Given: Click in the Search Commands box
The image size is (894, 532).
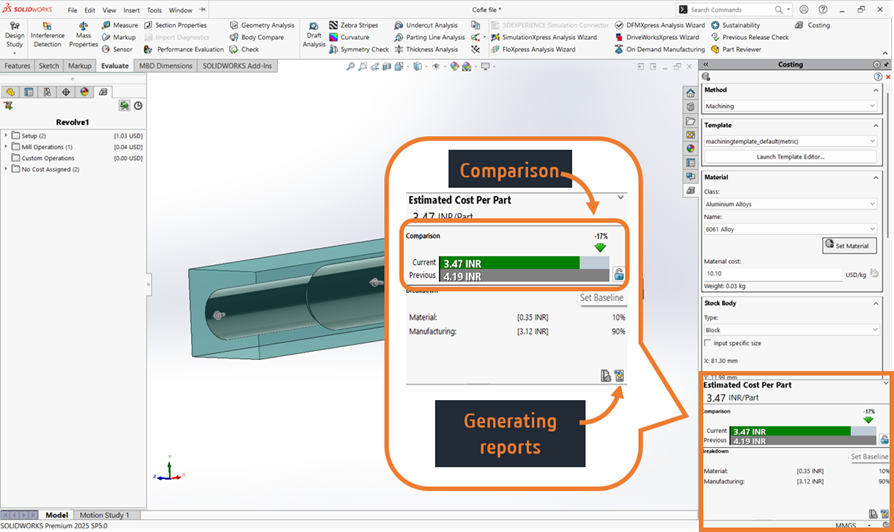Looking at the screenshot, I should click(x=734, y=10).
